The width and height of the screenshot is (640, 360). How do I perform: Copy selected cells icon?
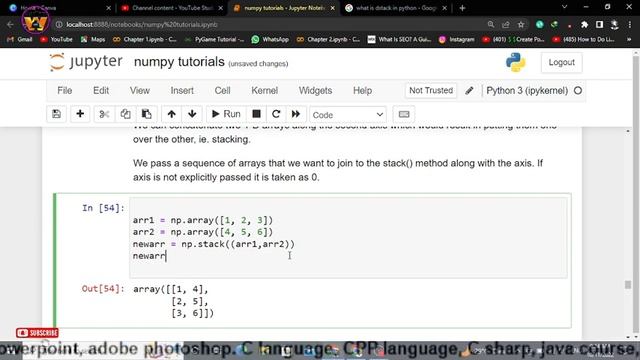coord(125,114)
